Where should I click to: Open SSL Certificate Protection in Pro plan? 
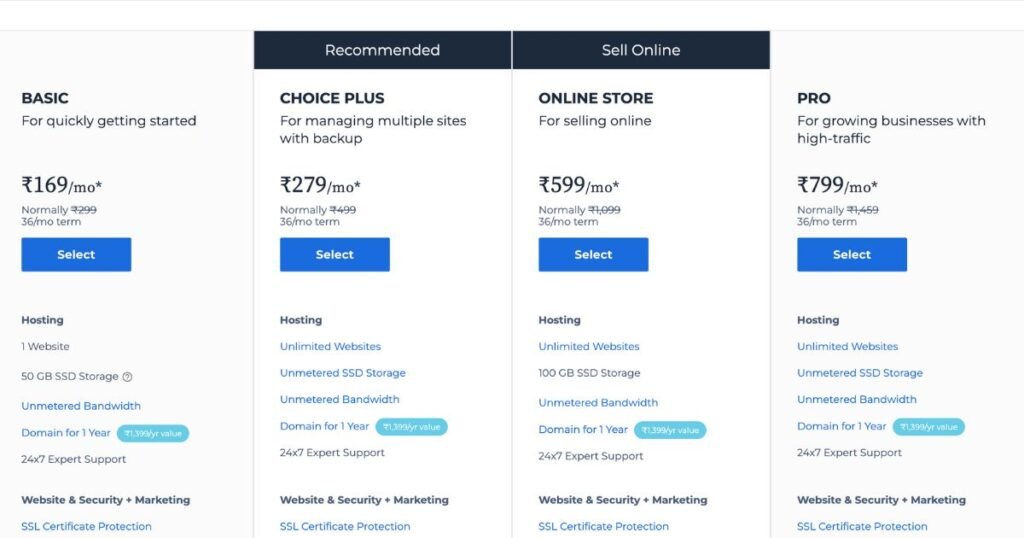862,527
